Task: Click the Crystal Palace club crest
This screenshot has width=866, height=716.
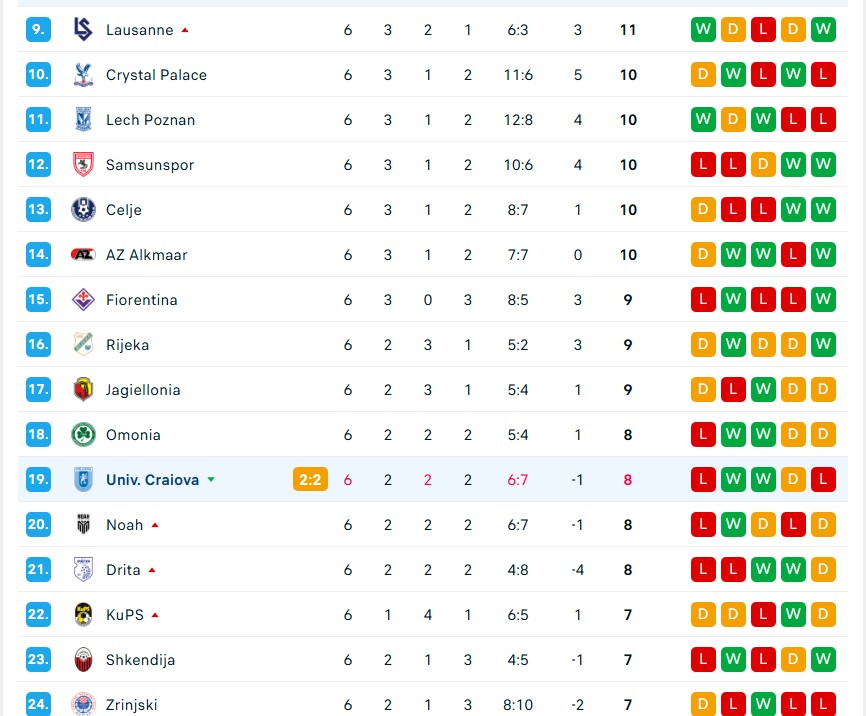Action: point(83,75)
